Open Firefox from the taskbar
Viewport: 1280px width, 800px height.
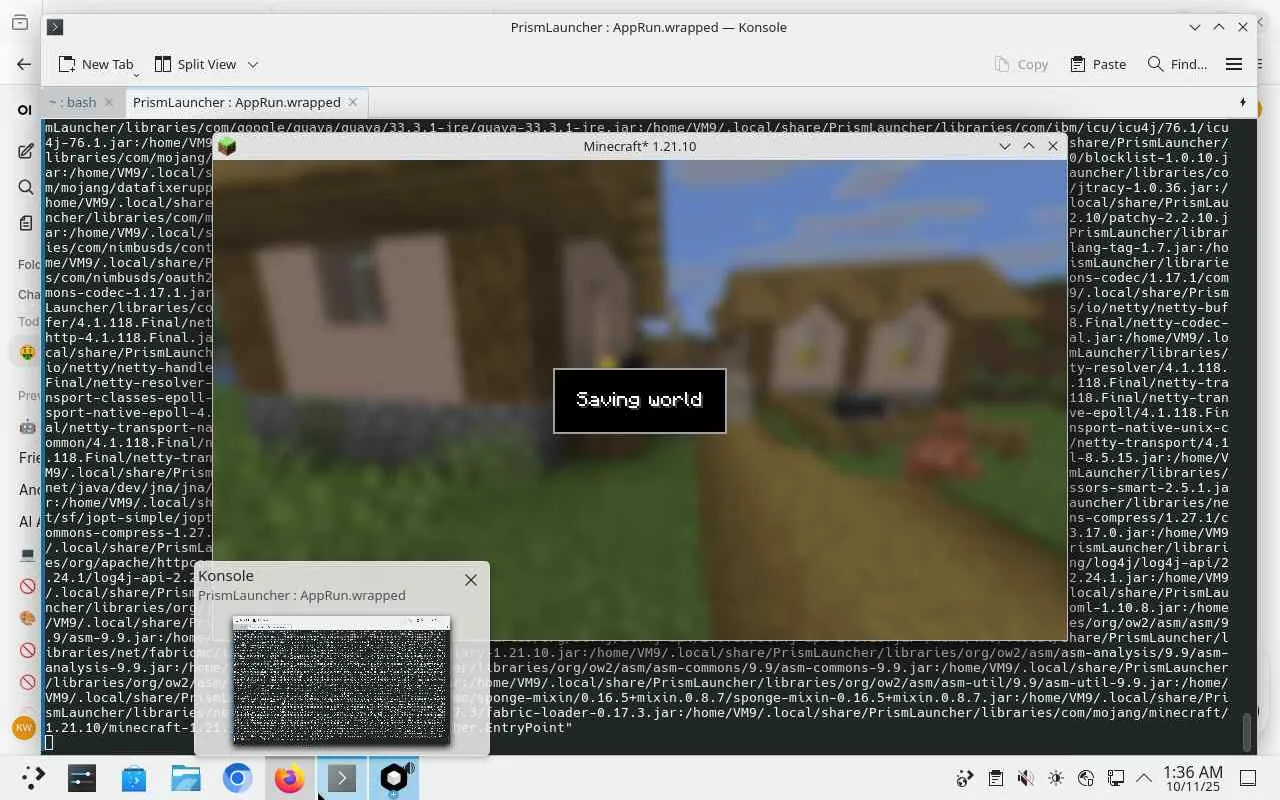pyautogui.click(x=290, y=778)
